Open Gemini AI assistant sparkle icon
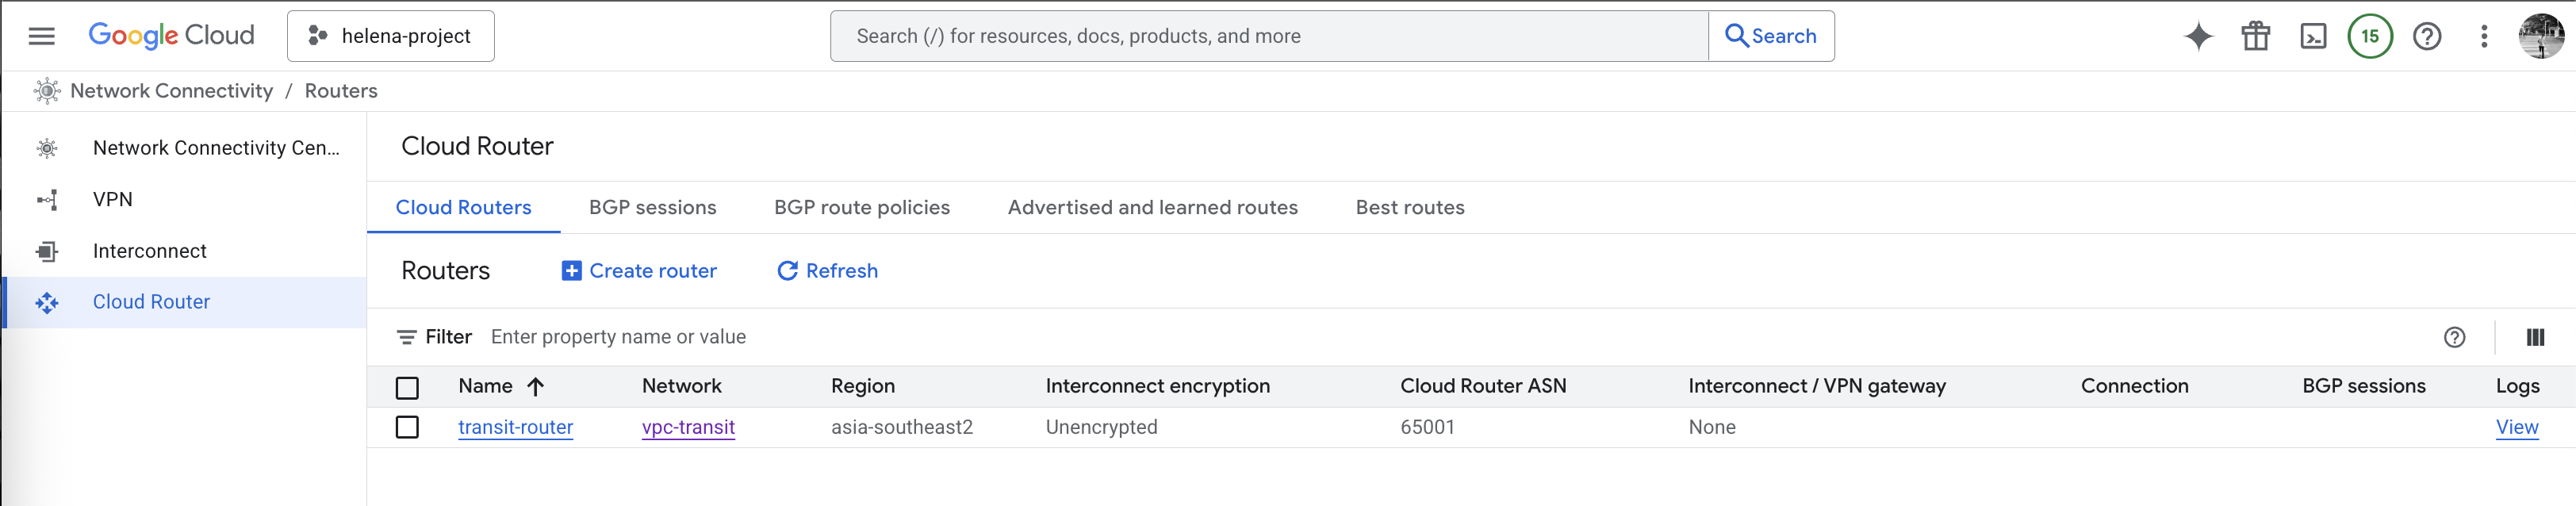The width and height of the screenshot is (2576, 506). (2198, 36)
